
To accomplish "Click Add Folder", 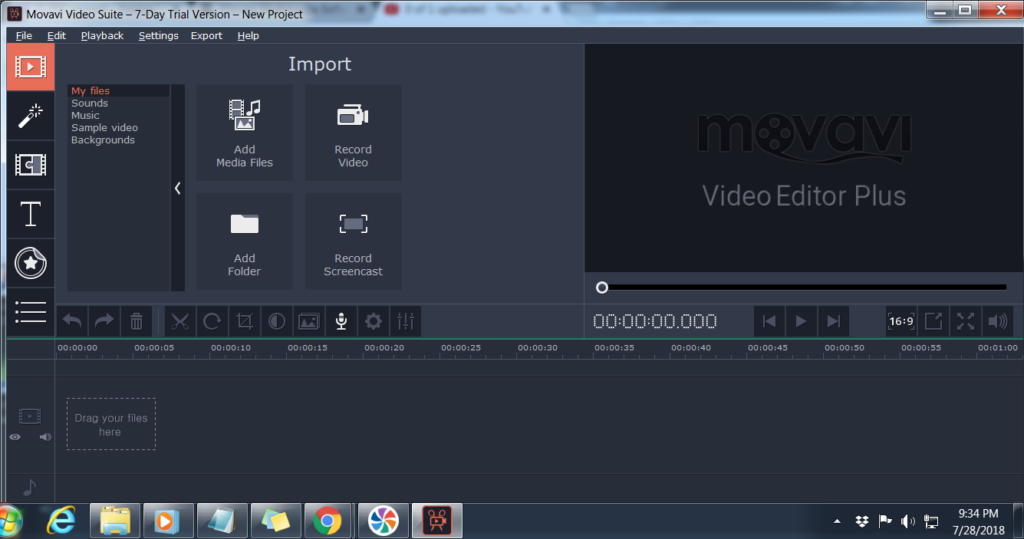I will pyautogui.click(x=244, y=242).
